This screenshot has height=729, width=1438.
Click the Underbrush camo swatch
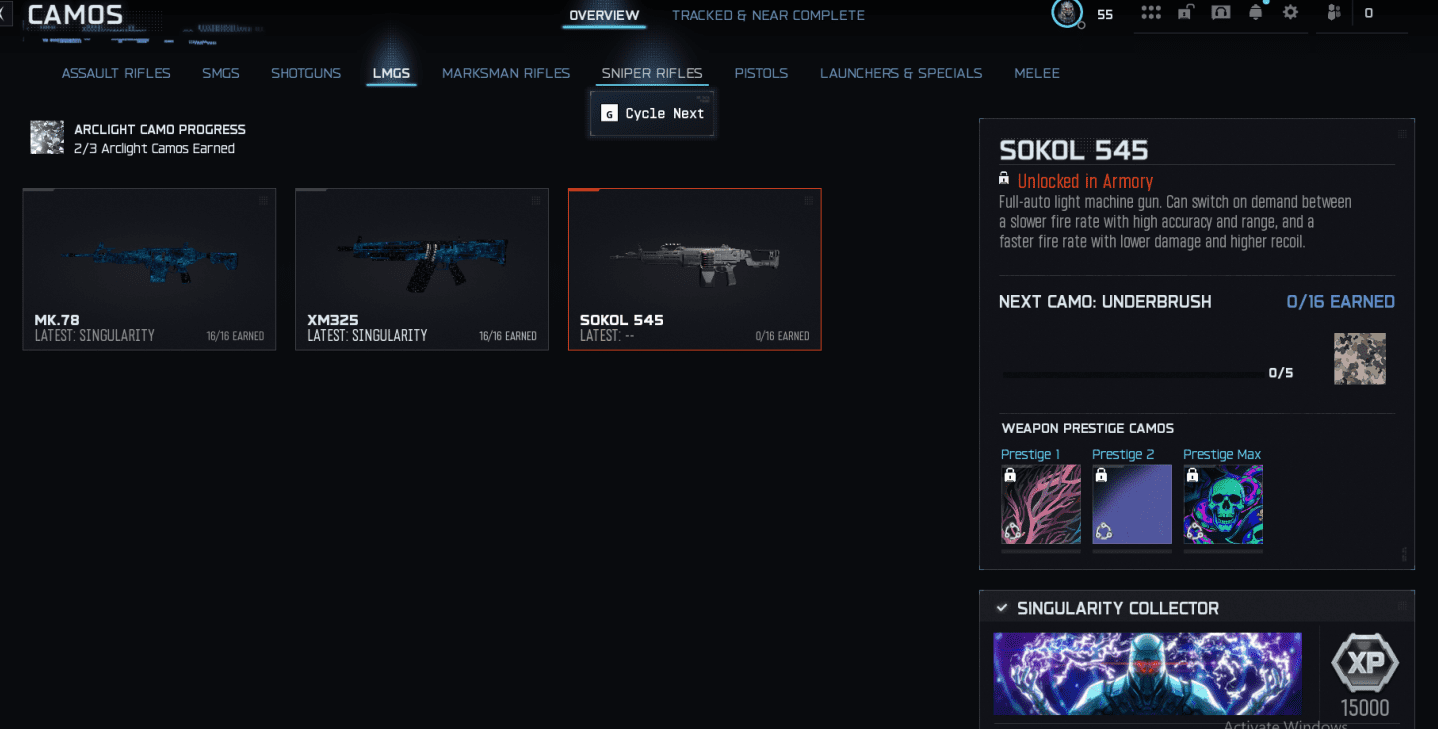tap(1360, 359)
